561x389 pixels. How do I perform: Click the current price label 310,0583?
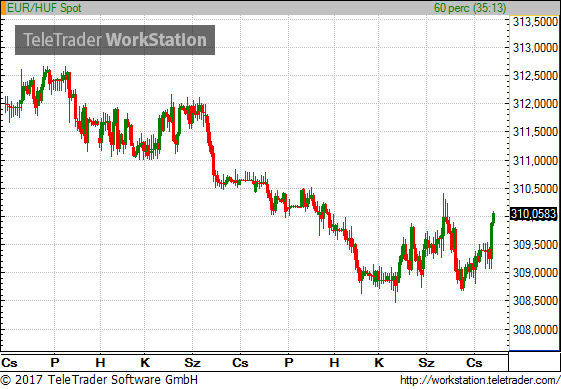(x=533, y=214)
